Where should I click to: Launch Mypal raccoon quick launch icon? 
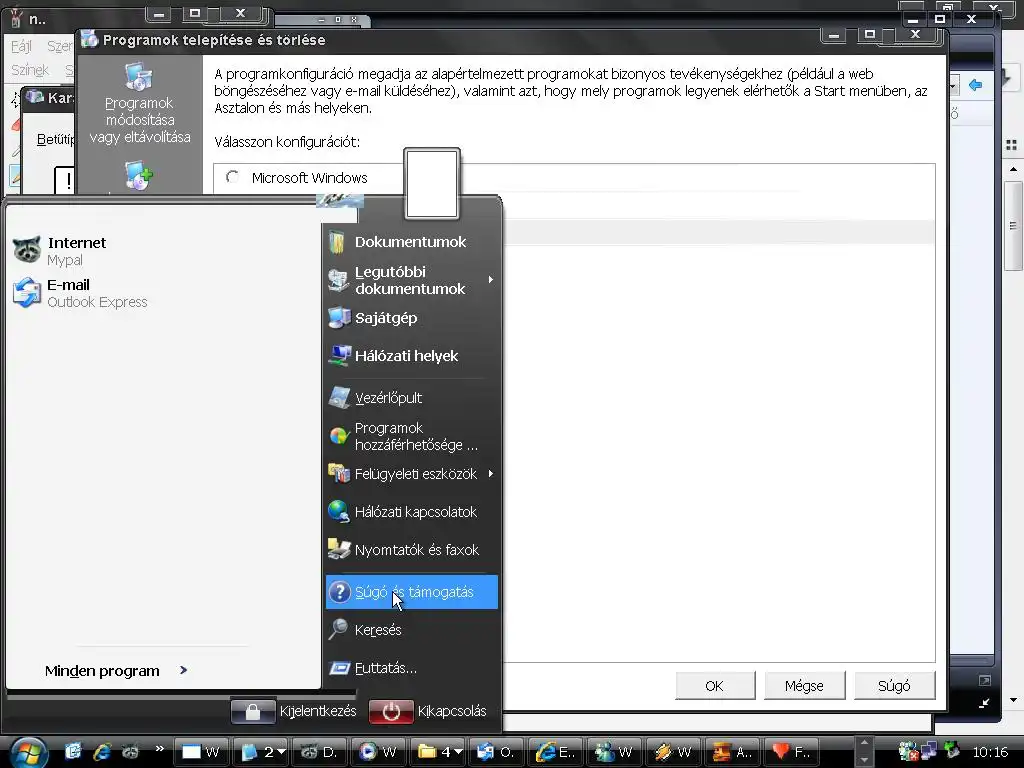[x=131, y=752]
